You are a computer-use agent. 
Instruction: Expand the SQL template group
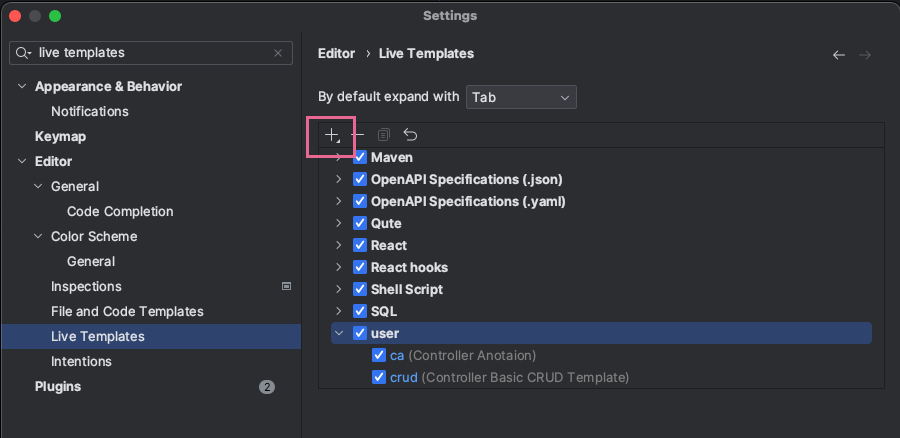point(339,311)
